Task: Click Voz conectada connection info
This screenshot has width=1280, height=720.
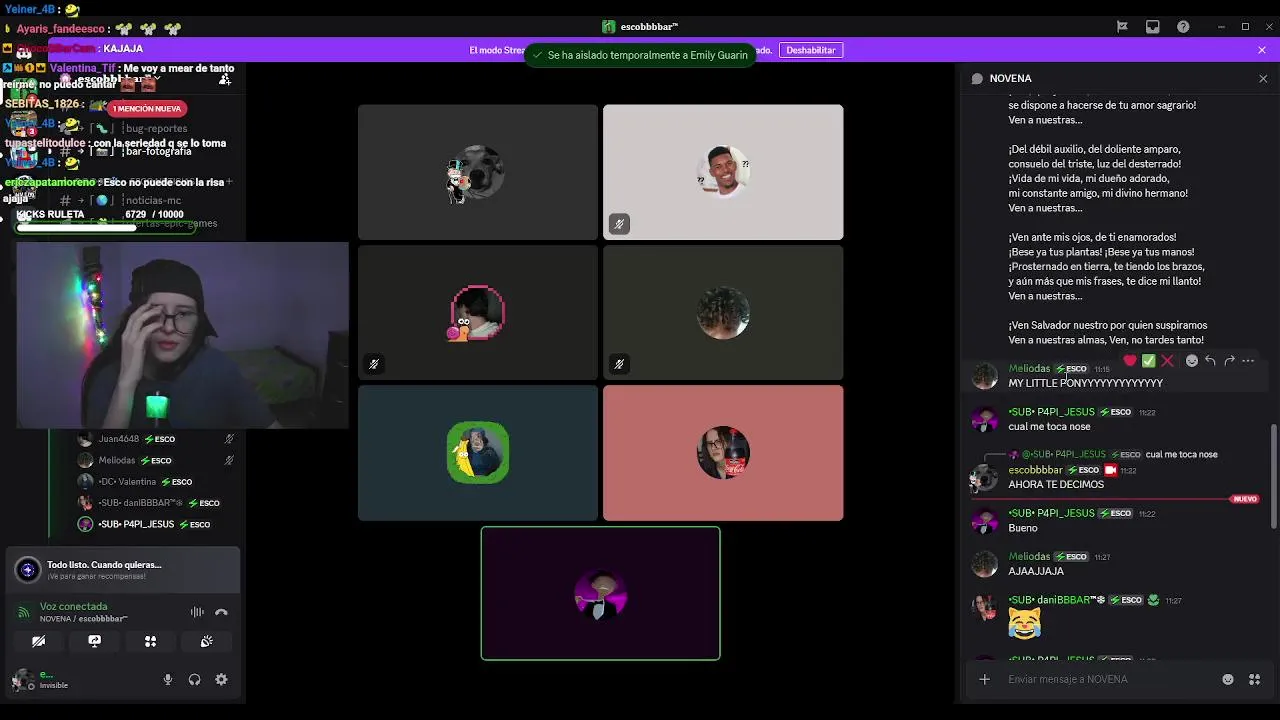Action: click(73, 606)
